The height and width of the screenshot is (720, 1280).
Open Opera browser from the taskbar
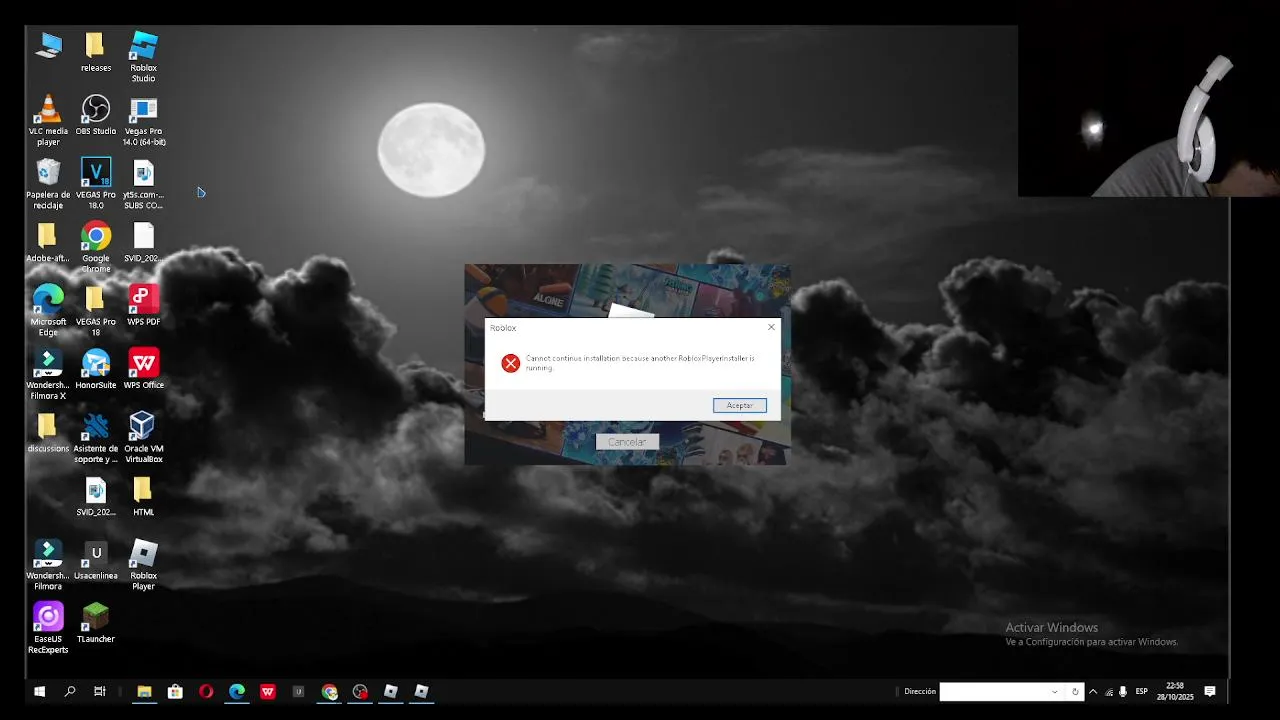pyautogui.click(x=206, y=691)
